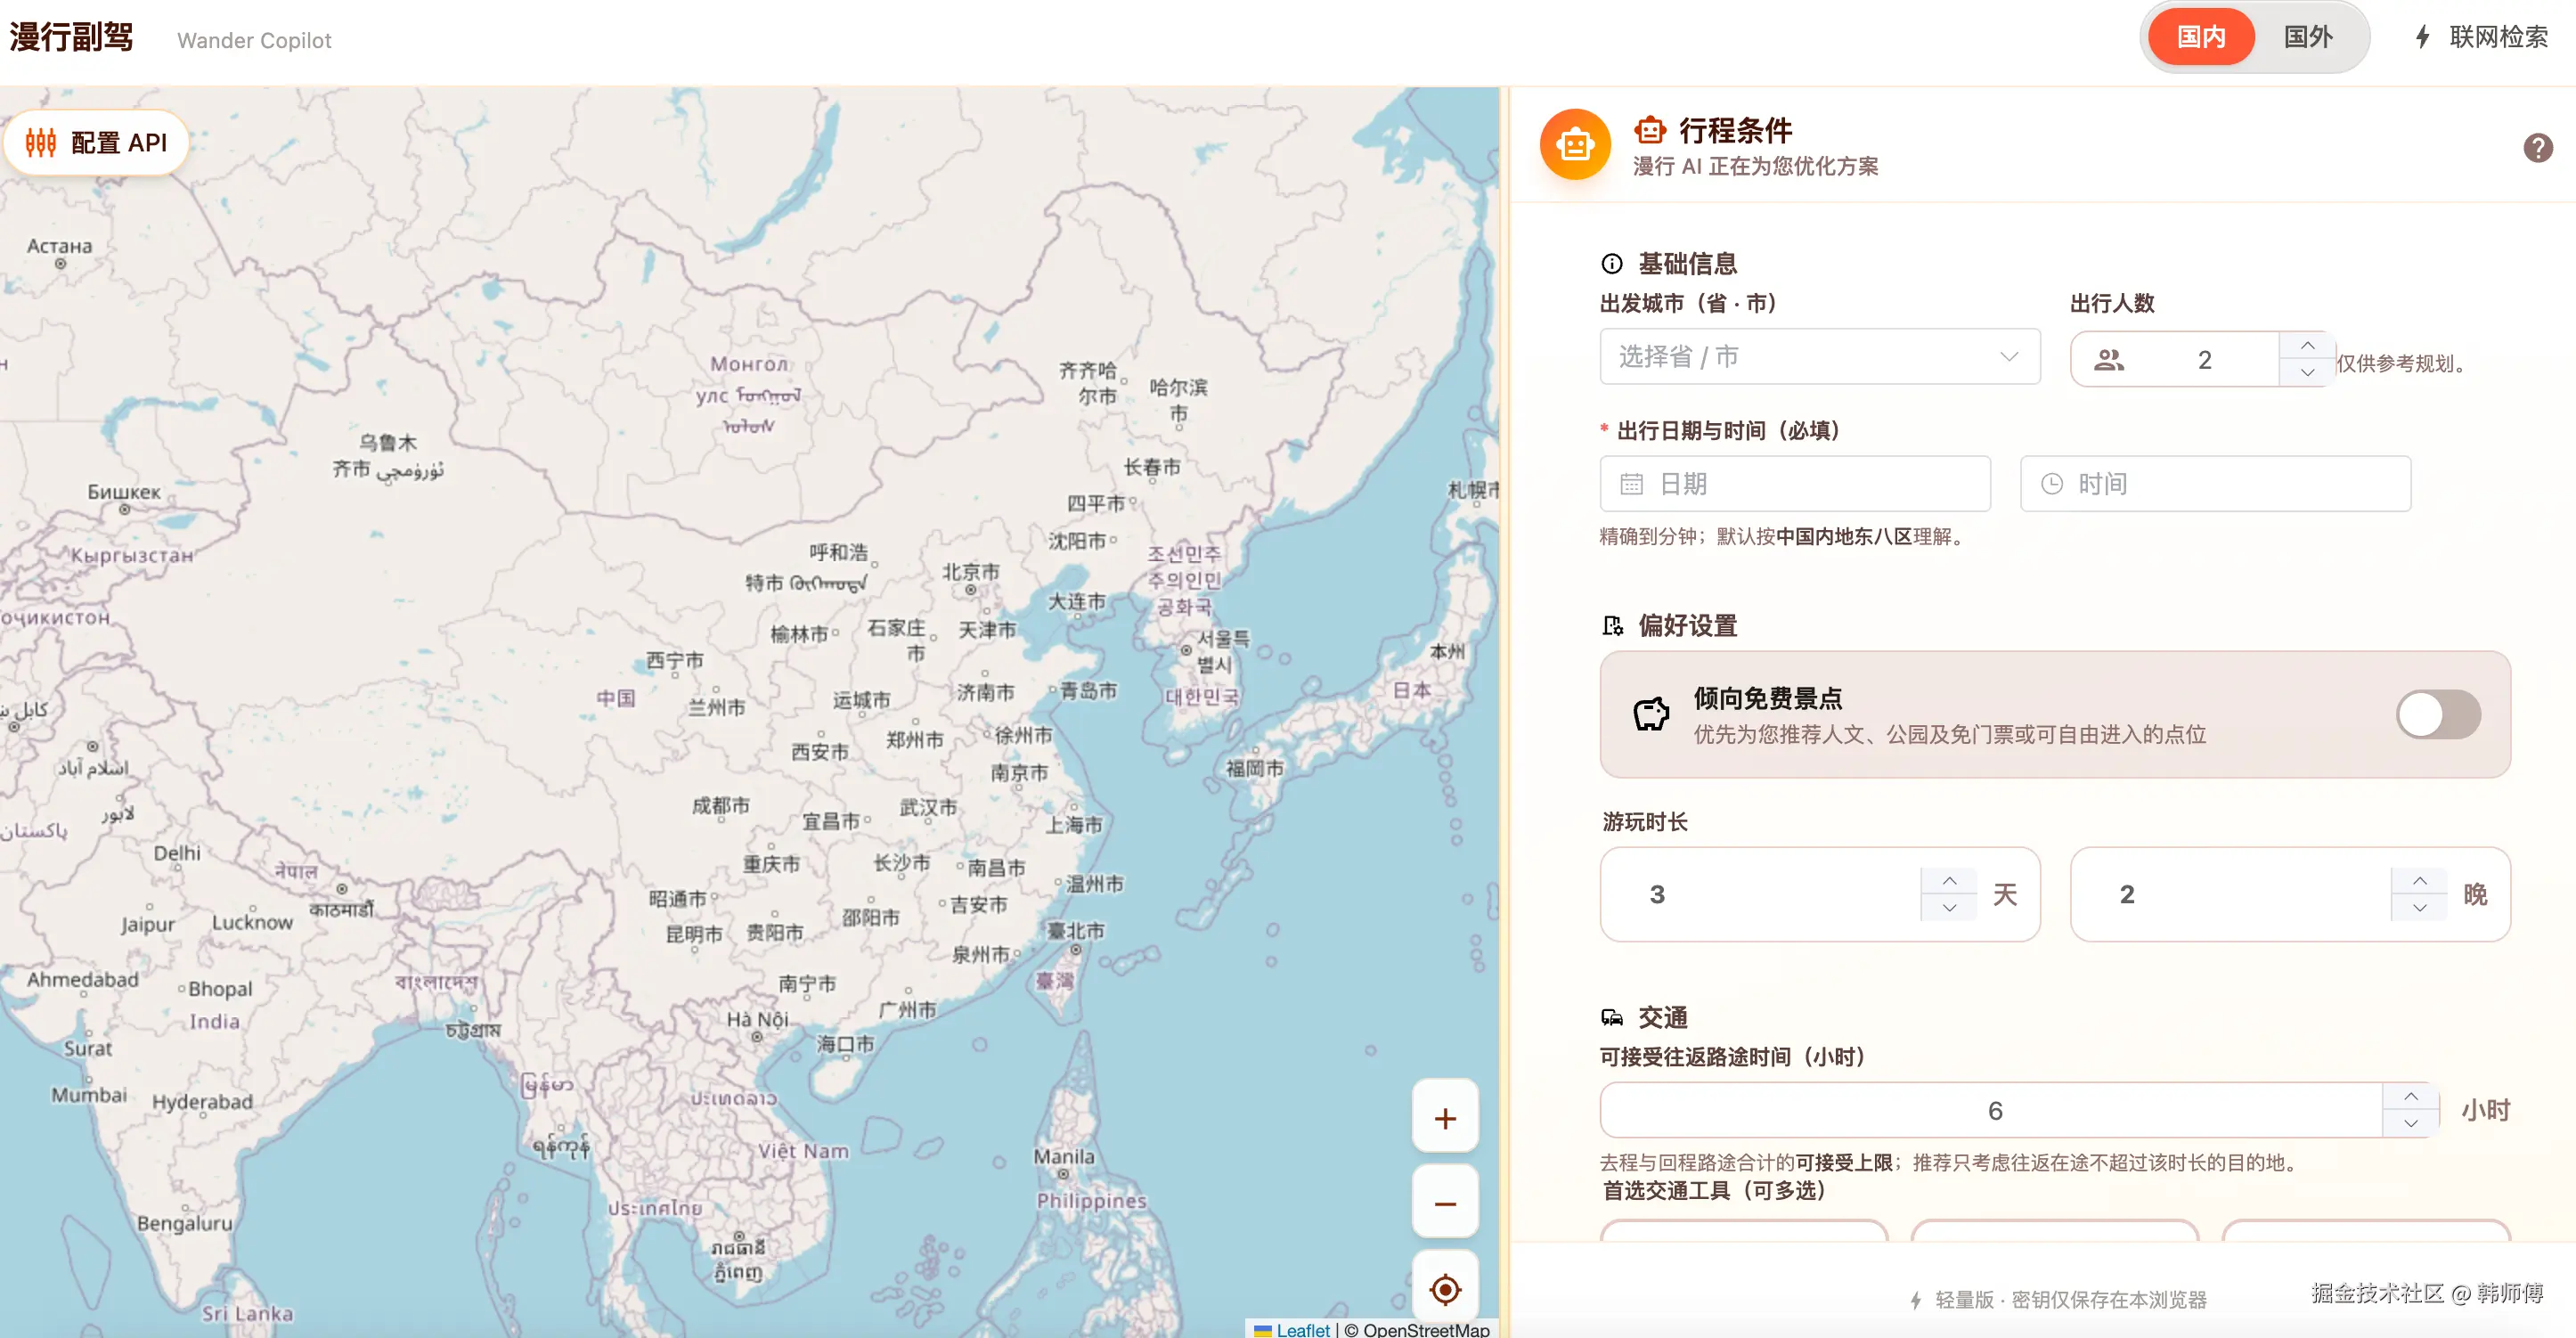Open the help question mark icon
Screen dimensions: 2576x1338
[x=2537, y=148]
